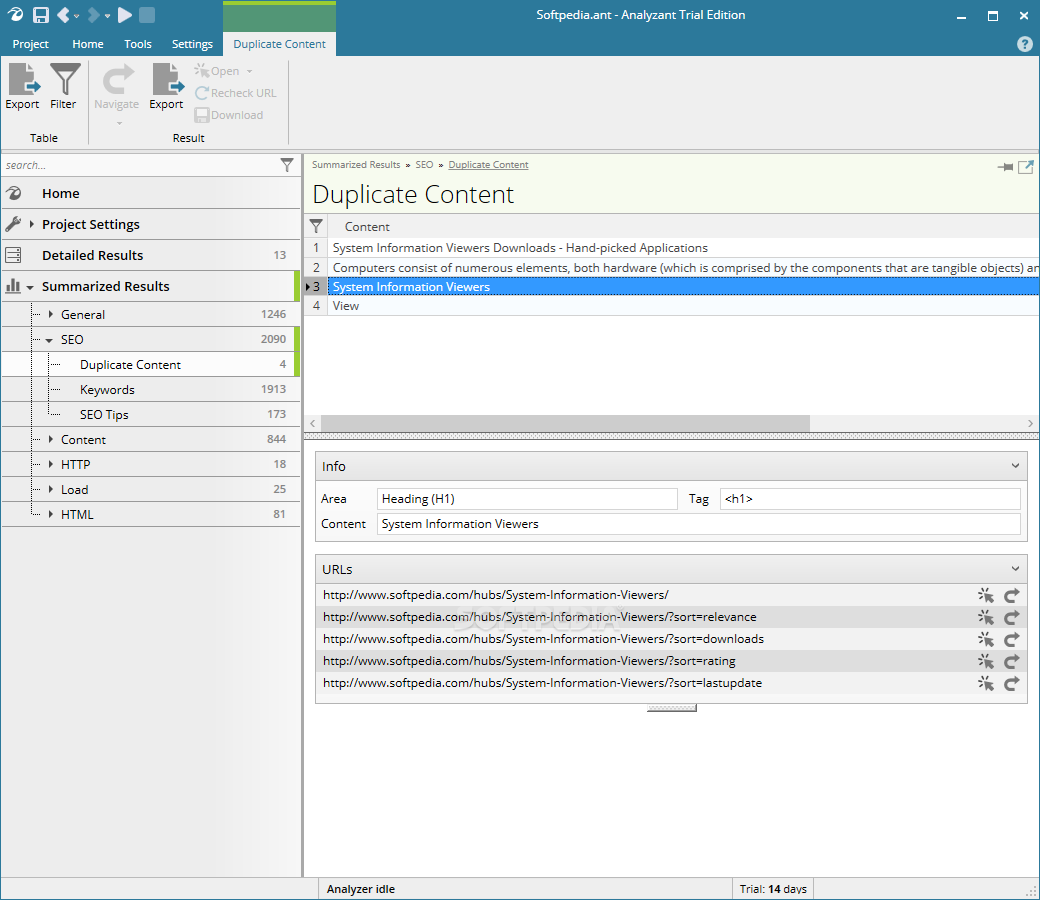The height and width of the screenshot is (900, 1040).
Task: Go forward with the right arrow icon
Action: click(x=94, y=15)
